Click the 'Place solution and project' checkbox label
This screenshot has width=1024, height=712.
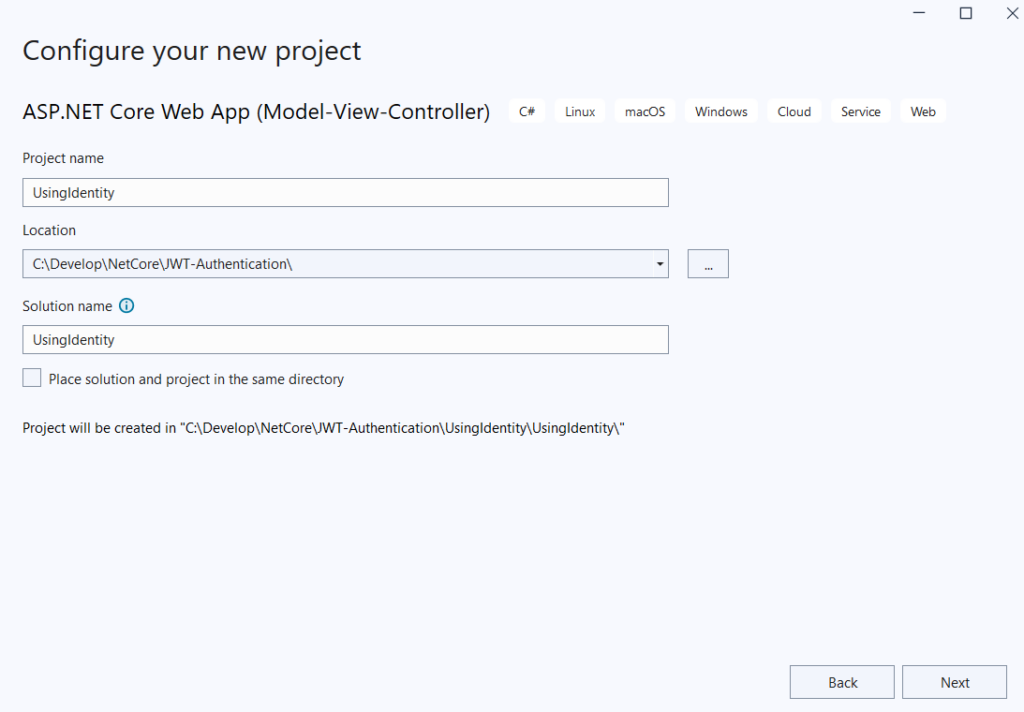tap(196, 380)
